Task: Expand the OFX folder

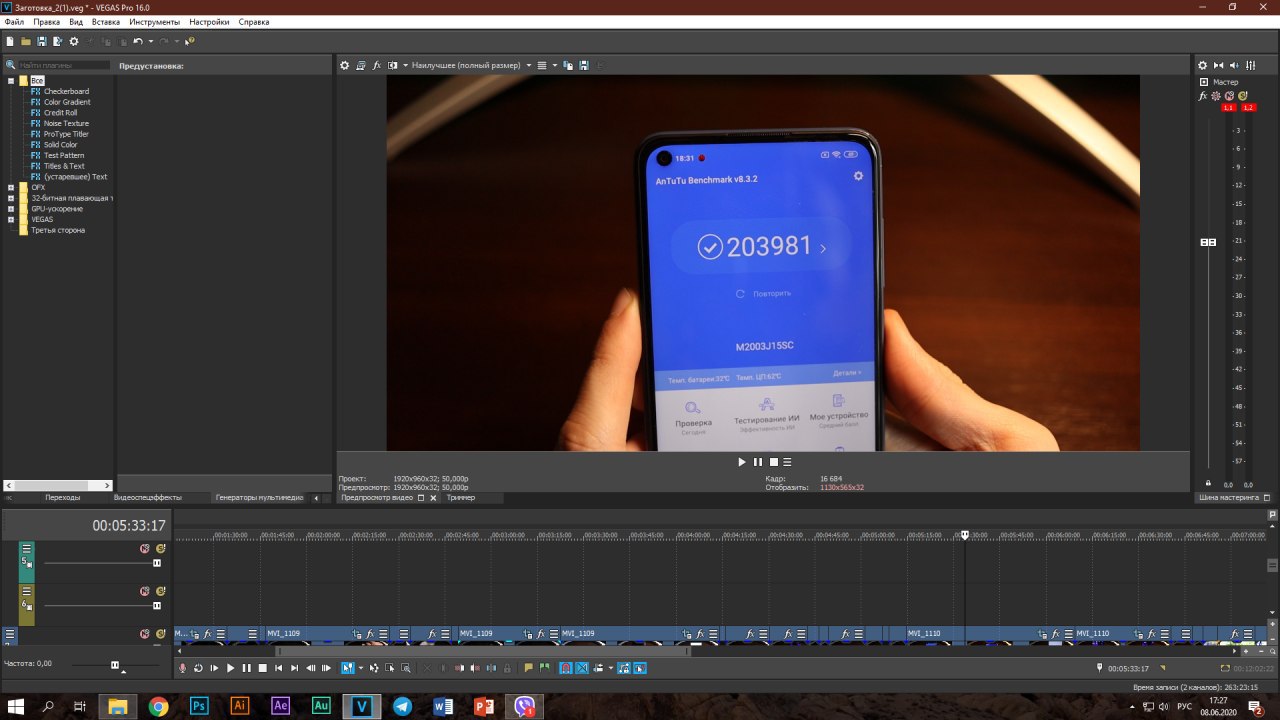Action: point(11,187)
